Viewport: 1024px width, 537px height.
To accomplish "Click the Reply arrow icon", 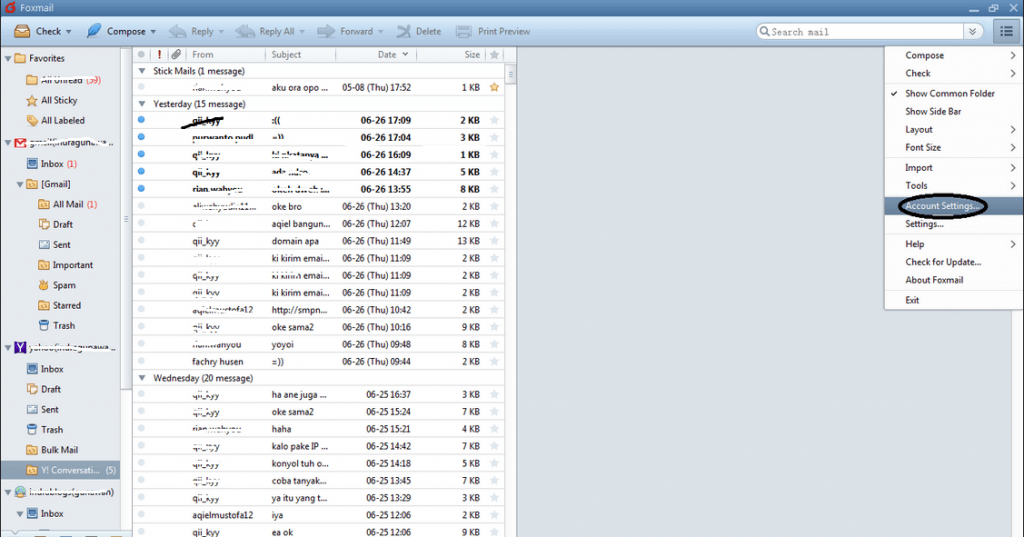I will point(177,31).
